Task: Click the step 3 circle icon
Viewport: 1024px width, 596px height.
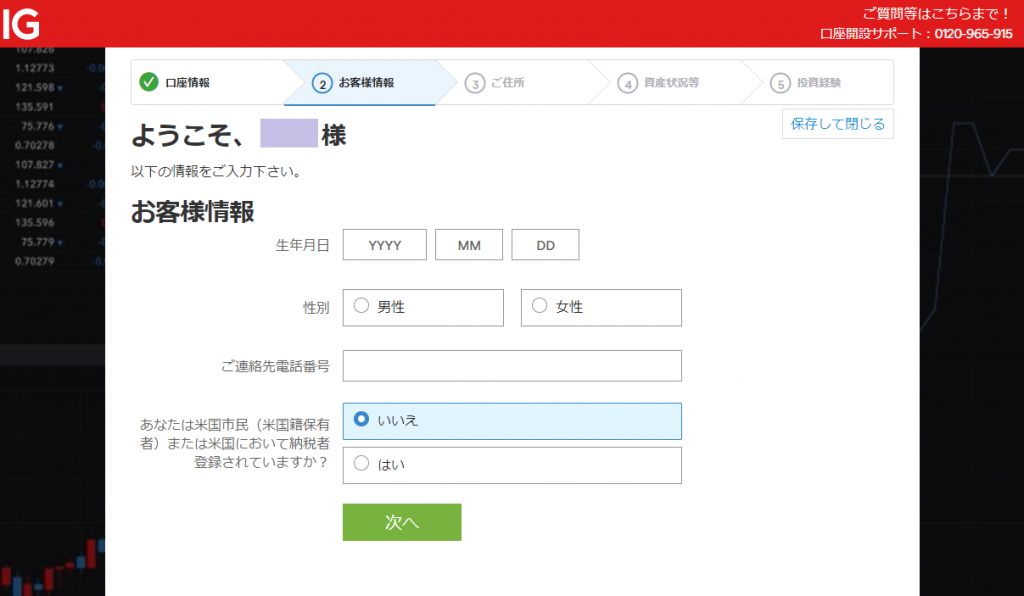Action: click(x=475, y=84)
